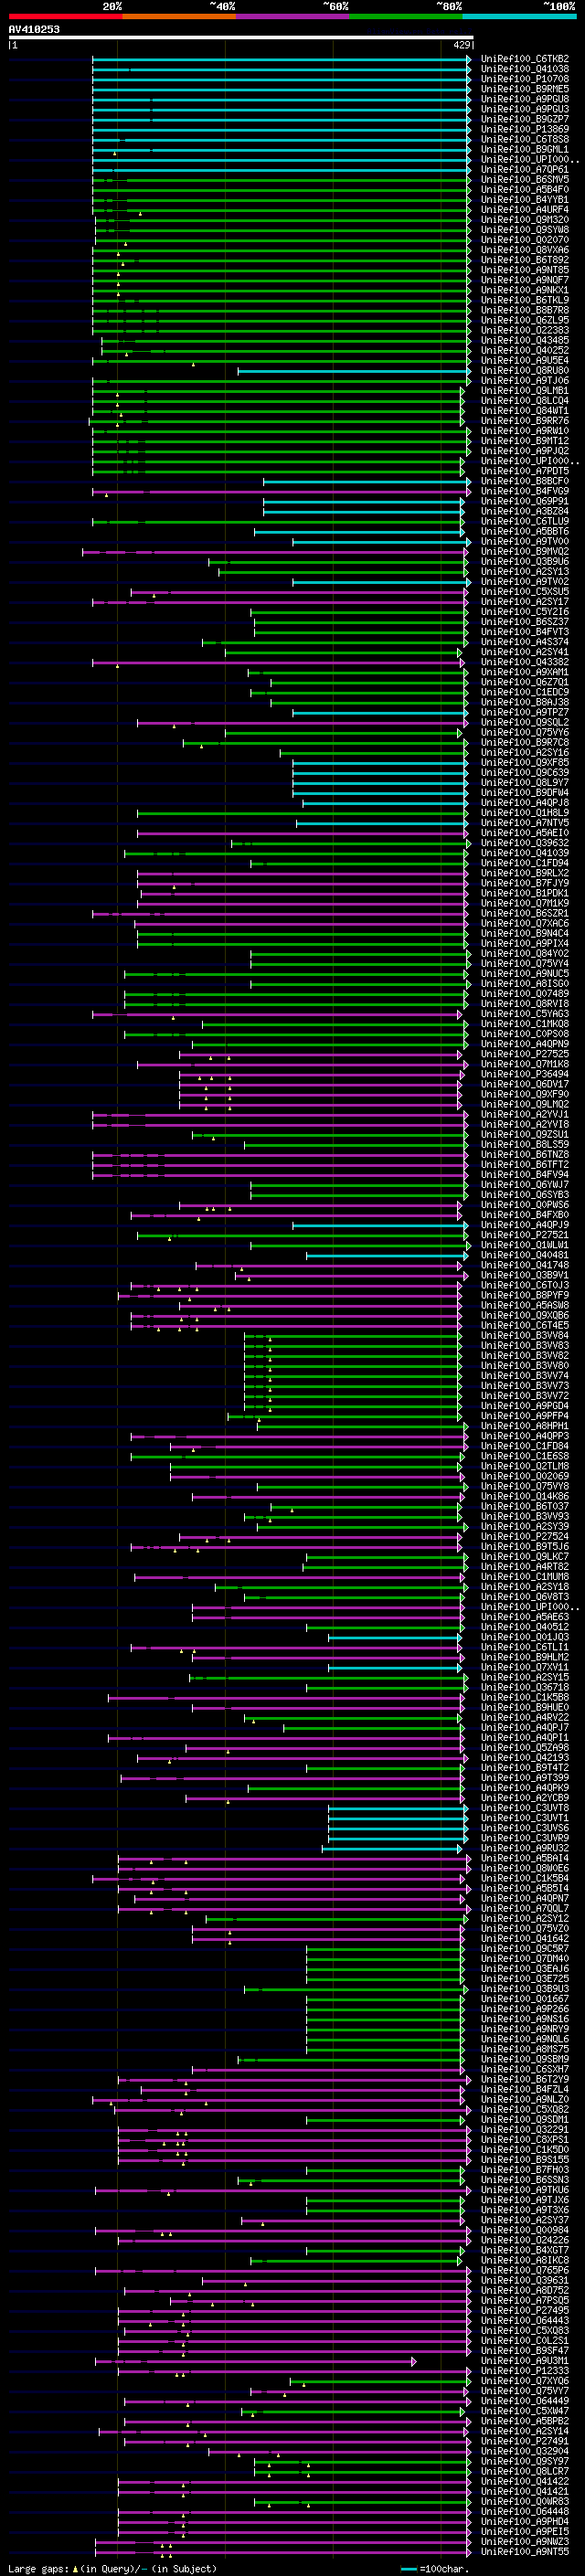Select label UniRef100_Q00984

pos(525,2229)
